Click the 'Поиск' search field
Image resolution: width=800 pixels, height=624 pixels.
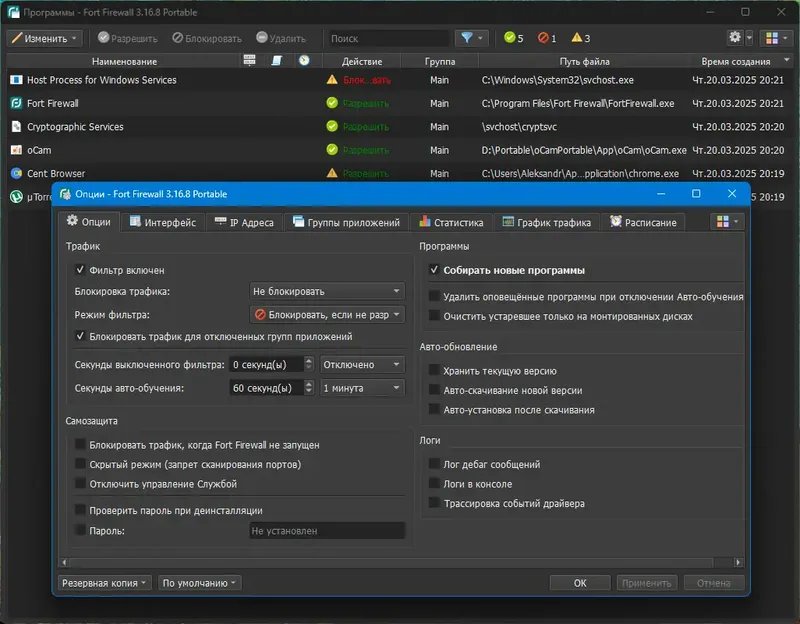coord(387,38)
